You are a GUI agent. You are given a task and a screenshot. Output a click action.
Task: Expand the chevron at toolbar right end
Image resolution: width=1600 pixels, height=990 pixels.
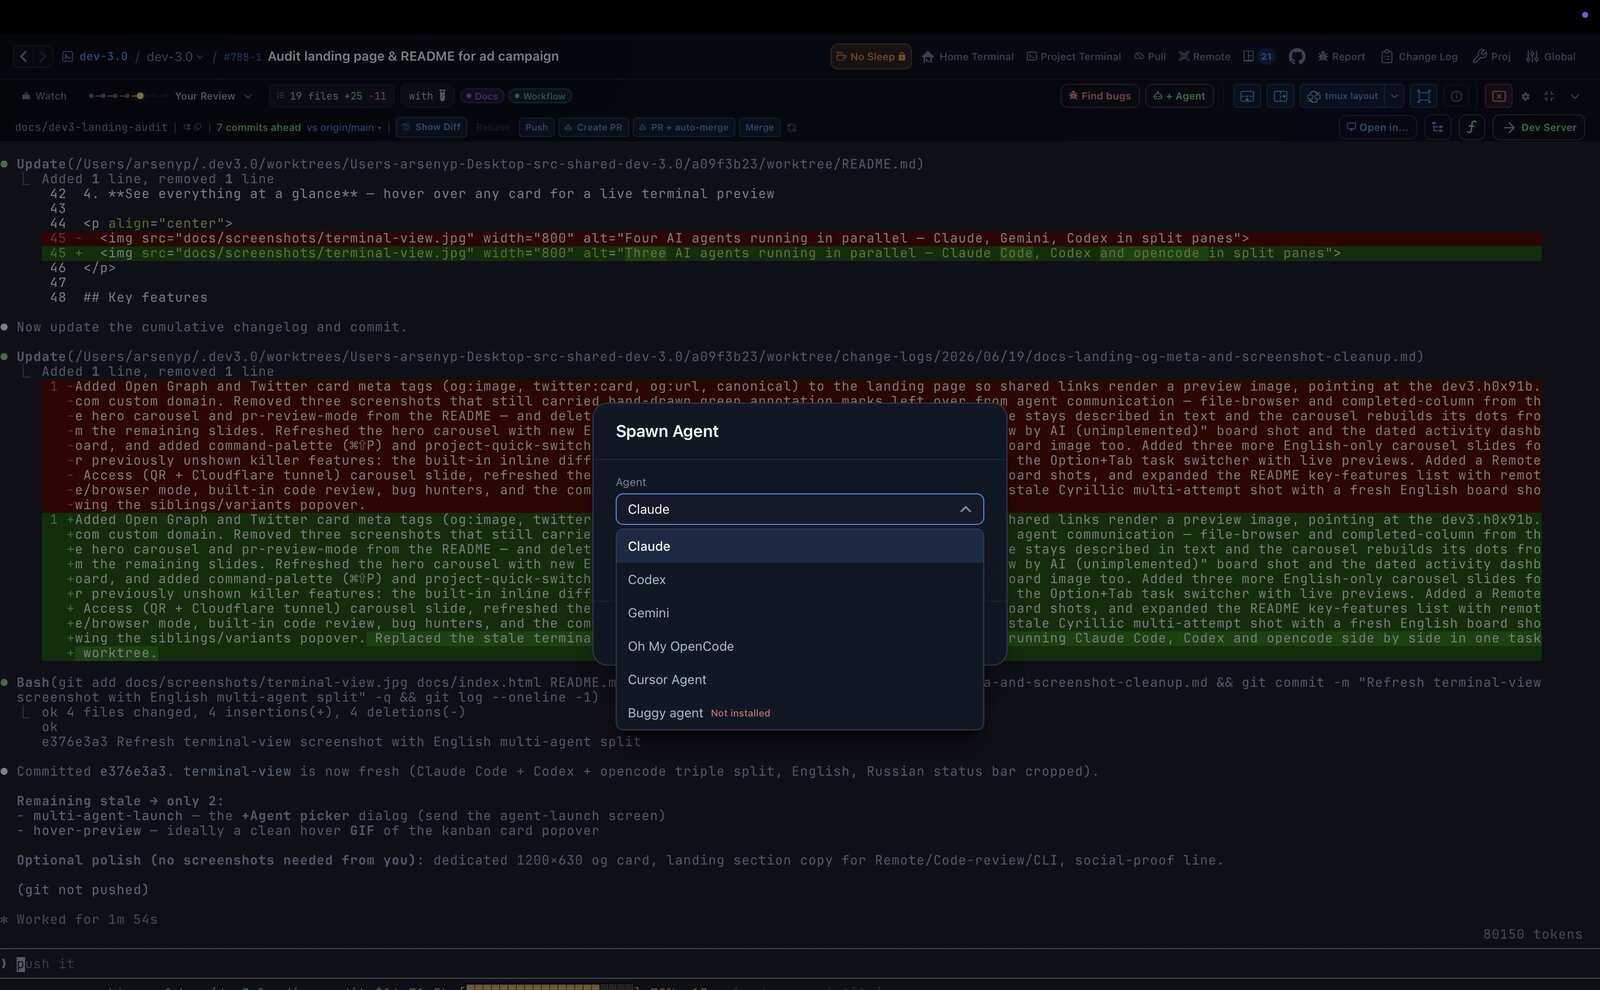point(1575,96)
